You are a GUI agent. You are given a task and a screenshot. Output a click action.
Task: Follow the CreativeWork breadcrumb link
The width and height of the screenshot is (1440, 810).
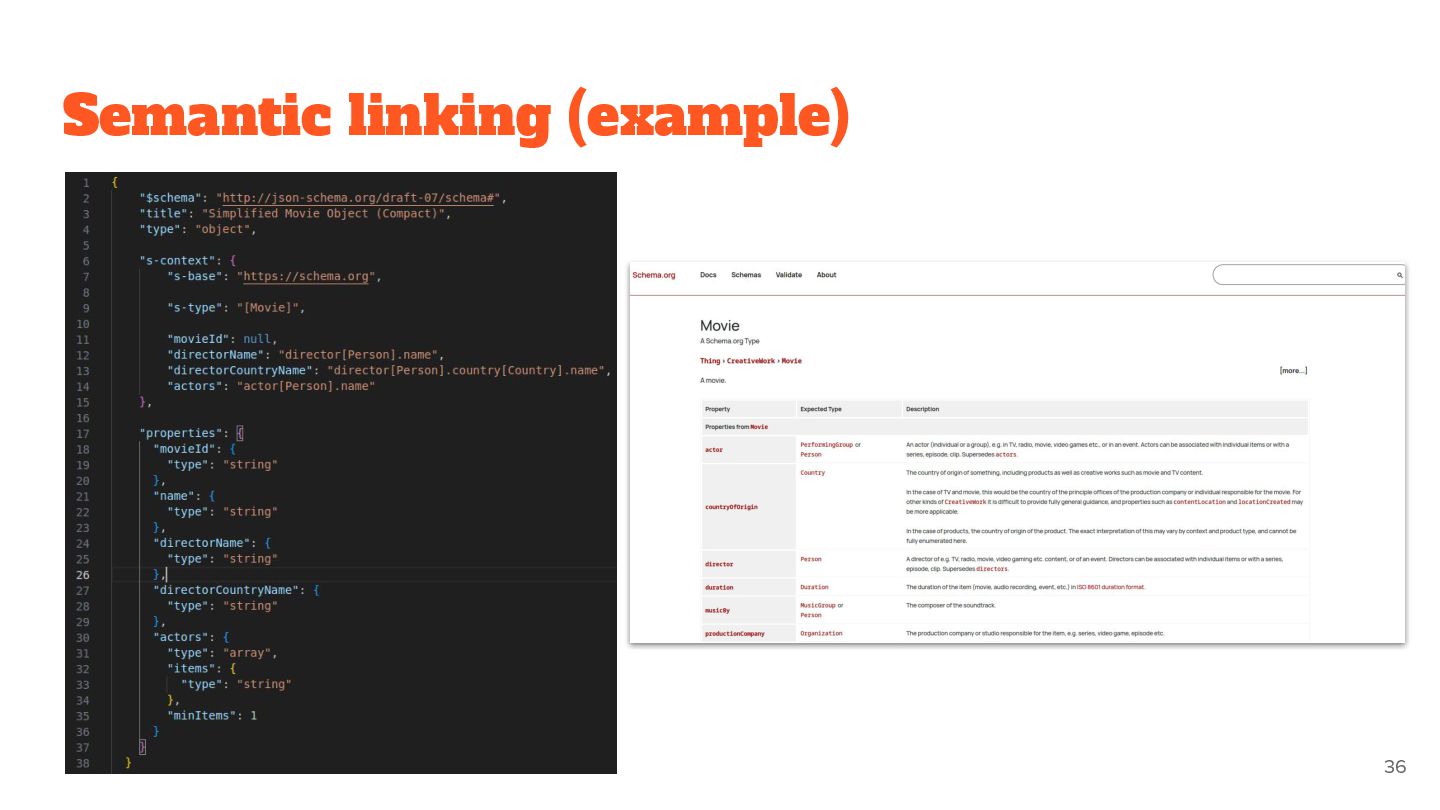pyautogui.click(x=751, y=361)
